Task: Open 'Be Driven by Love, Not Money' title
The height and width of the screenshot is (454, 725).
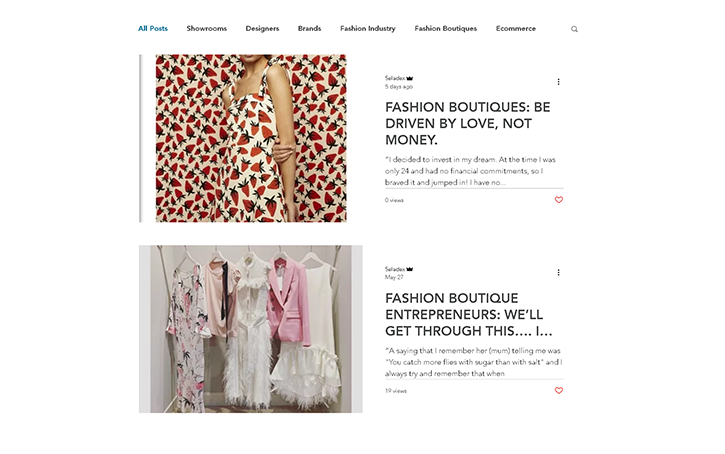Action: pos(467,123)
